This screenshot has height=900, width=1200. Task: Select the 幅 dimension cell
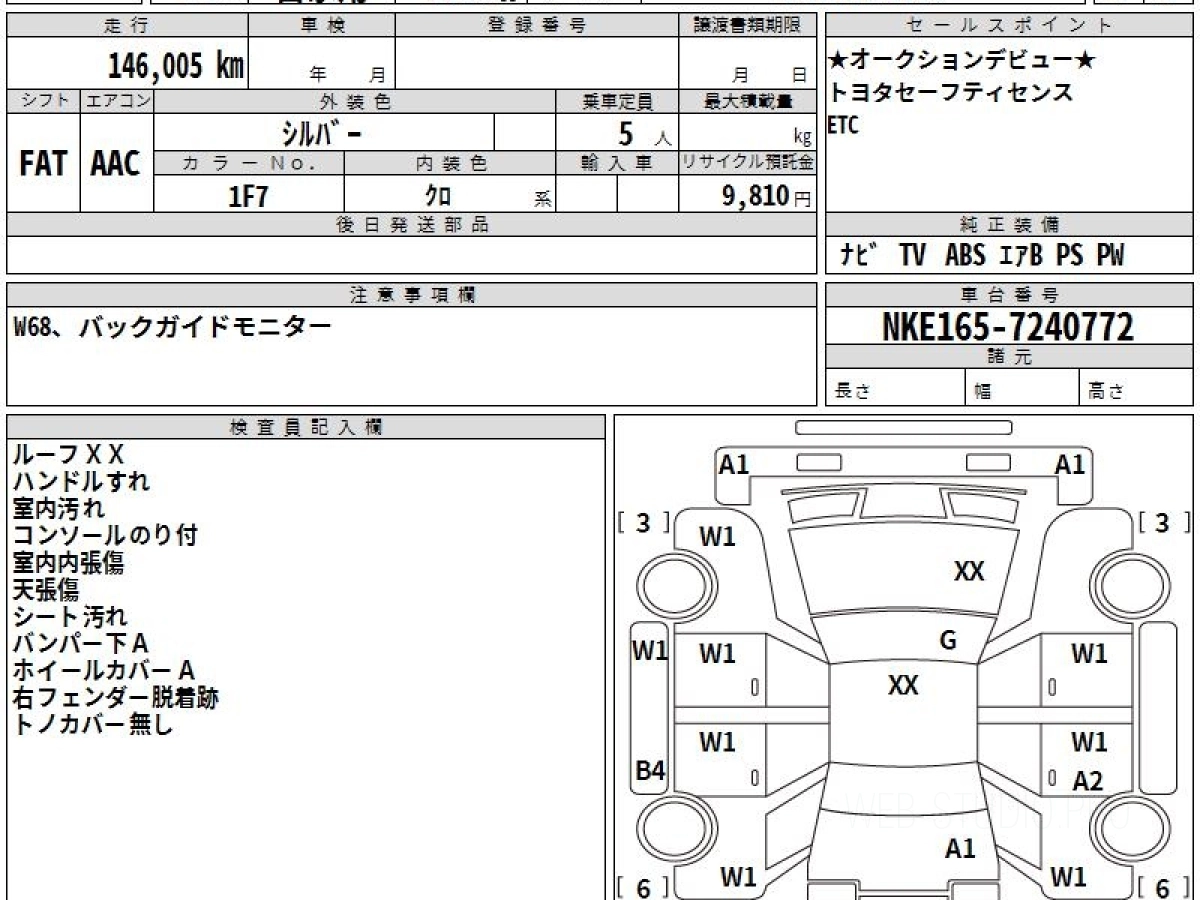click(1022, 388)
